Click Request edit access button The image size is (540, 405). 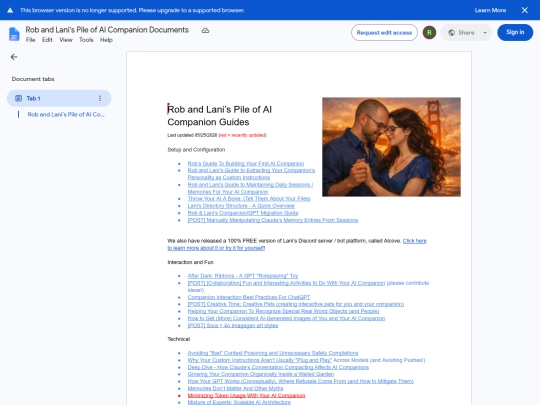coord(384,33)
